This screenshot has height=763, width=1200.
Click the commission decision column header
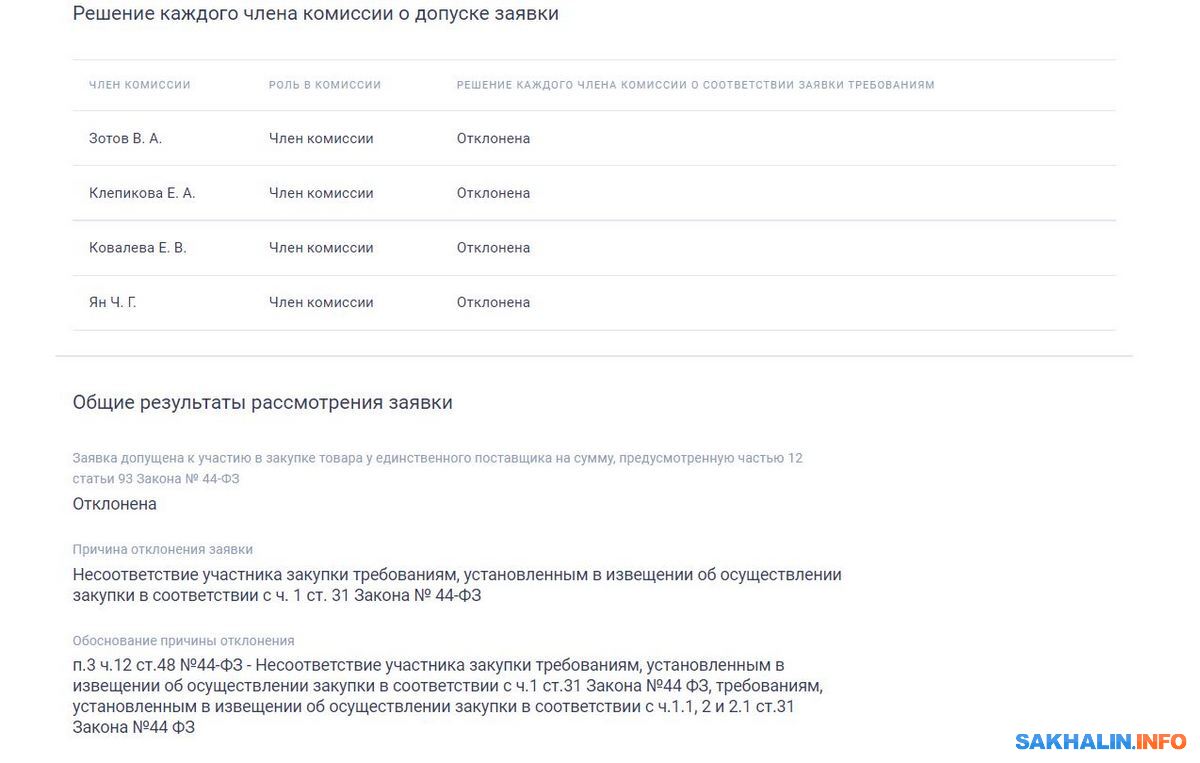pos(695,85)
